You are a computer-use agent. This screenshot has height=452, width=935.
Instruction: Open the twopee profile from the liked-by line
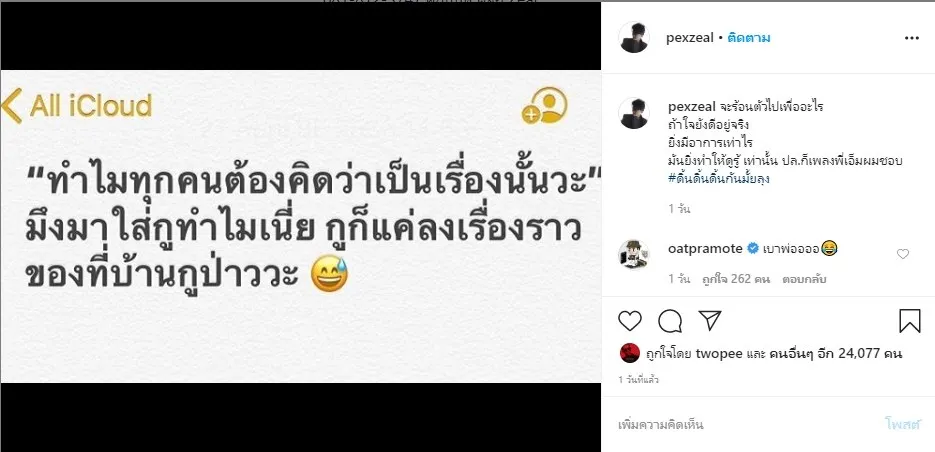[x=718, y=354]
